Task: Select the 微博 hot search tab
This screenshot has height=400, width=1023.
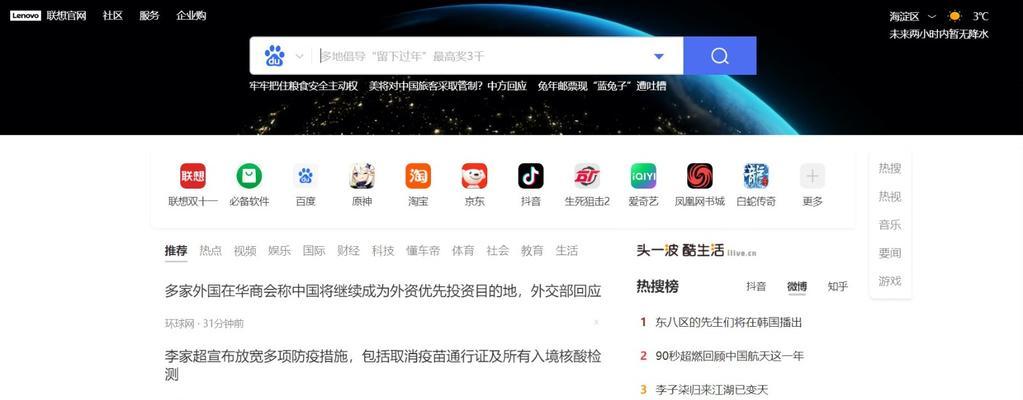Action: 797,286
